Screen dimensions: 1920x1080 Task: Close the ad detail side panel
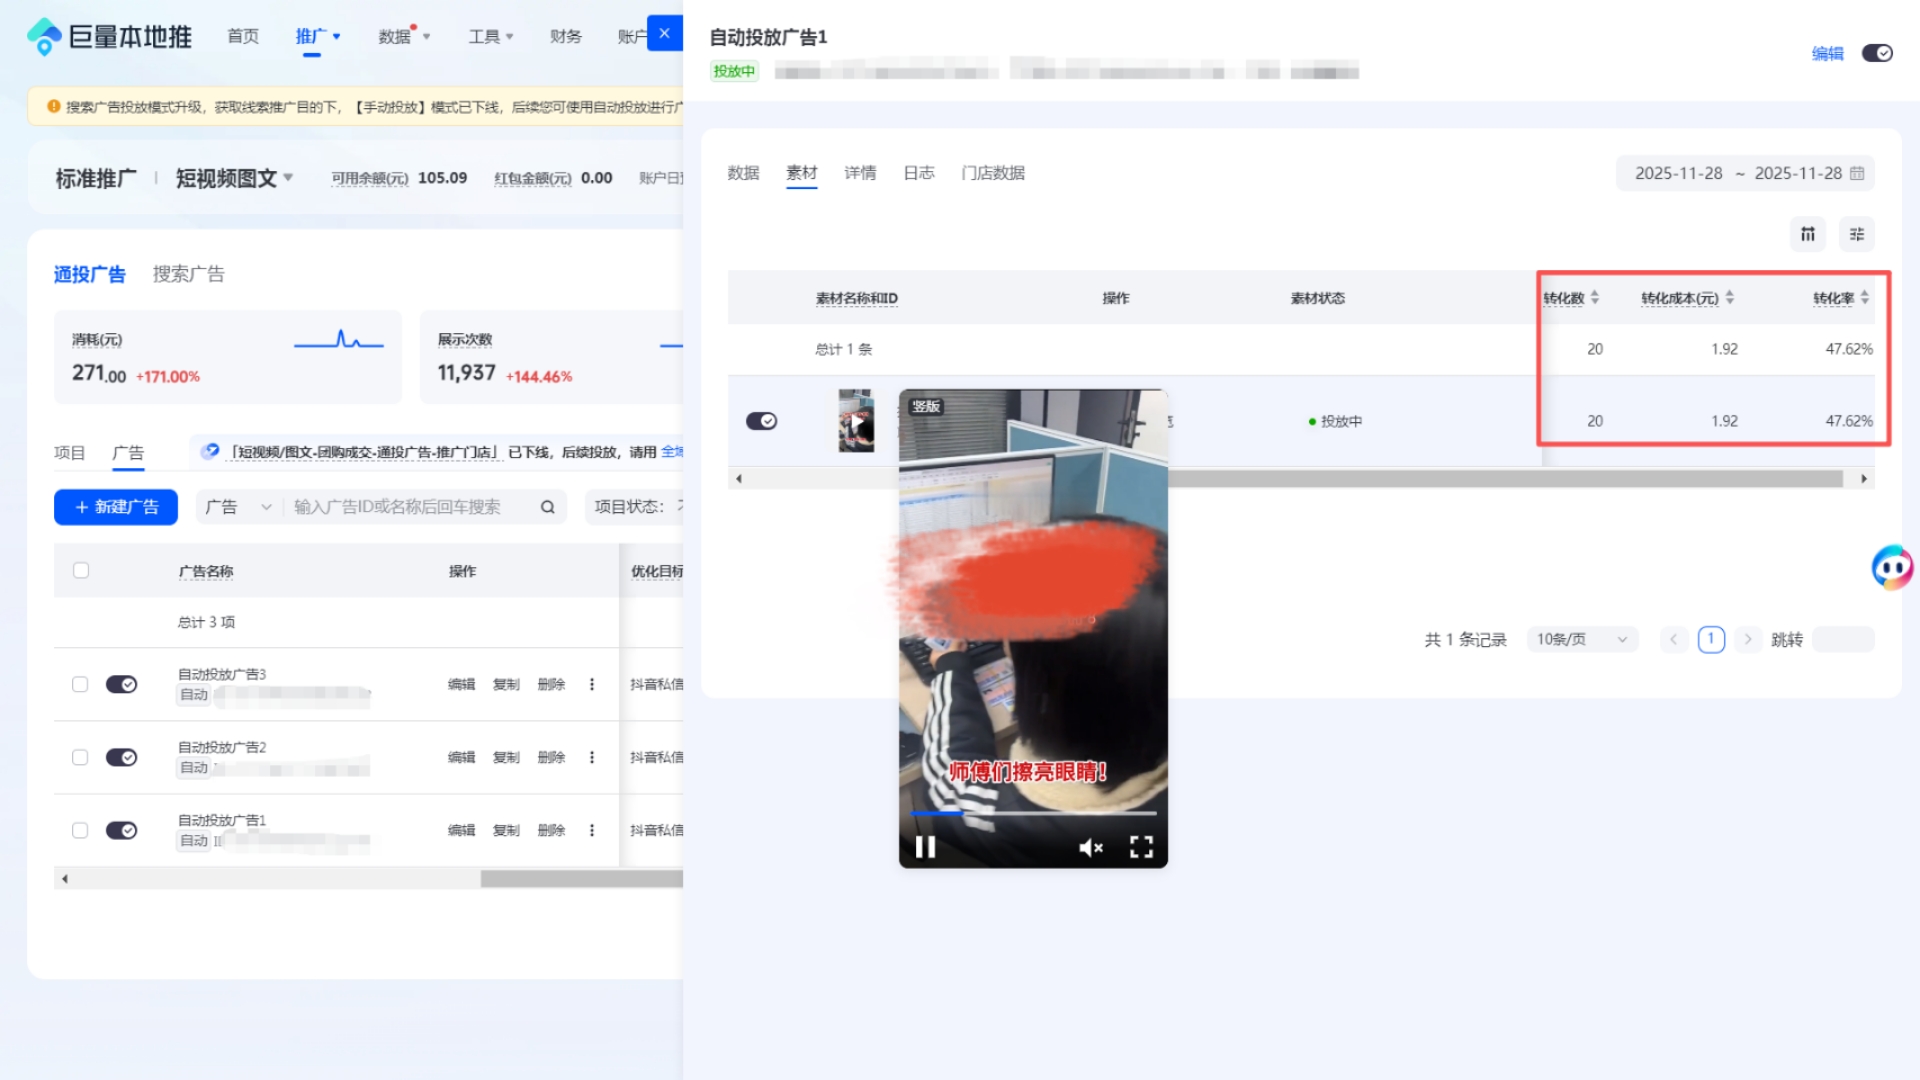664,33
